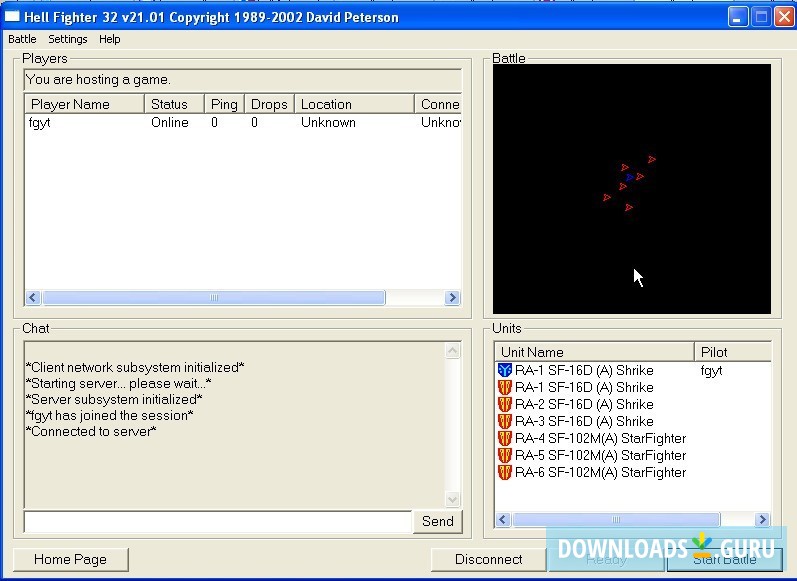Viewport: 797px width, 581px height.
Task: Click the players list horizontal scrollbar thumb
Action: click(x=213, y=297)
